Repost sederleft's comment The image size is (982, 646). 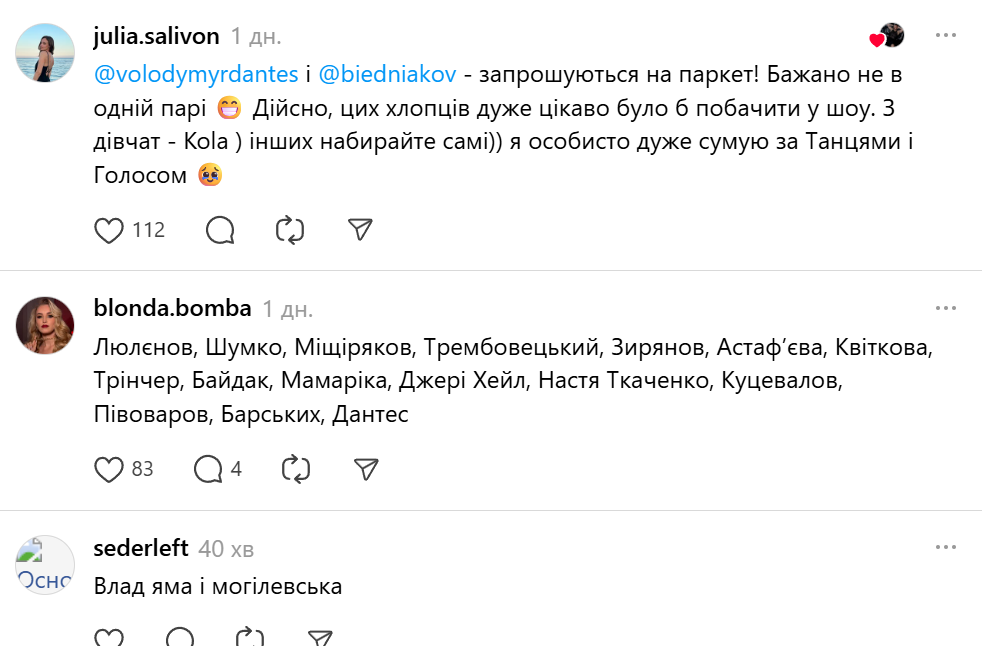(x=249, y=638)
